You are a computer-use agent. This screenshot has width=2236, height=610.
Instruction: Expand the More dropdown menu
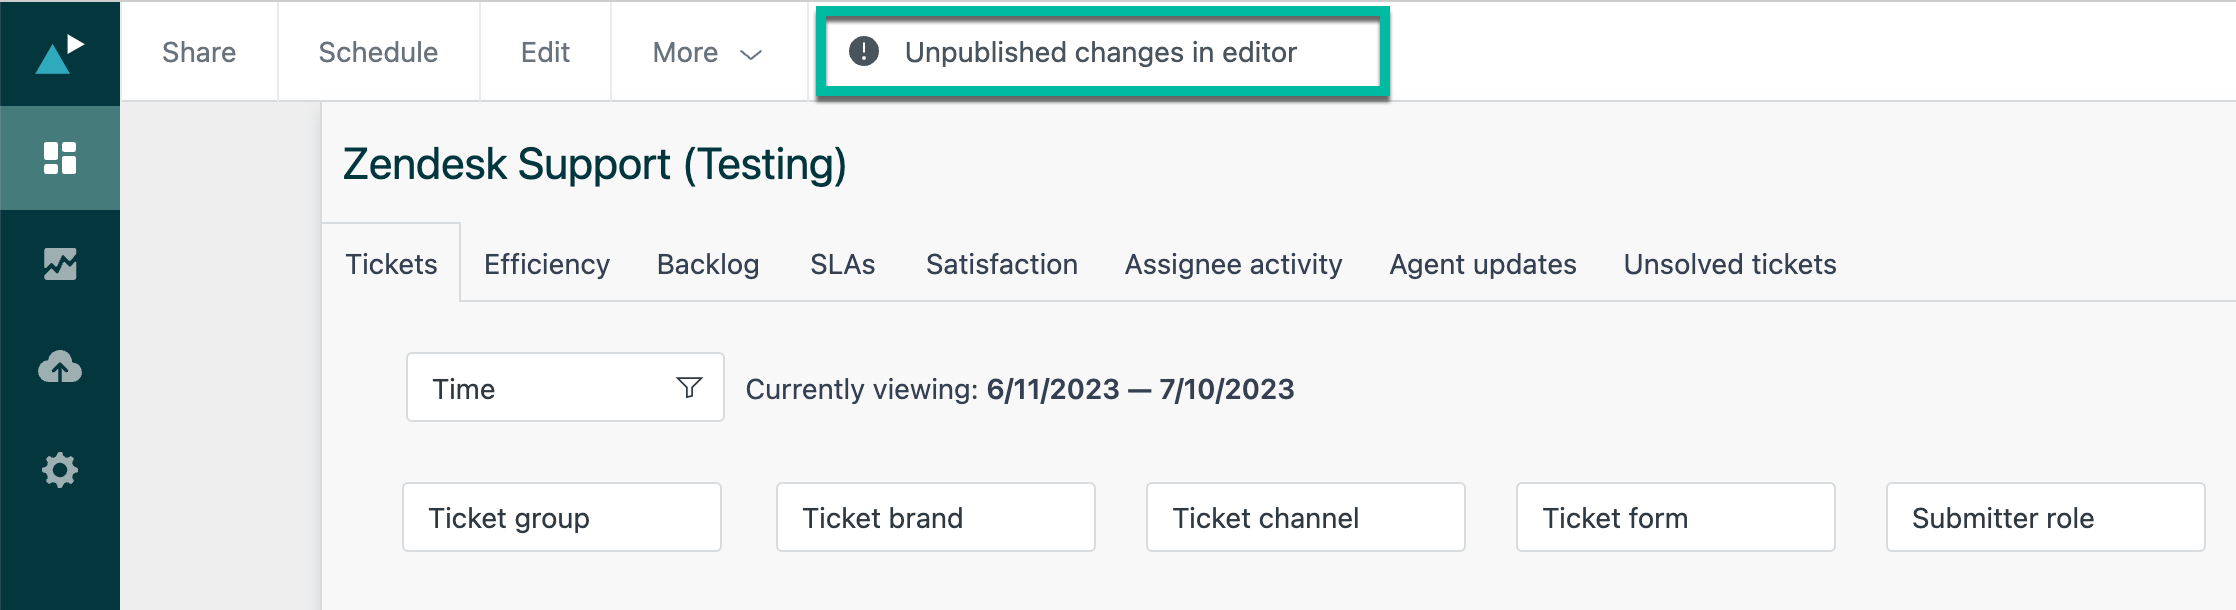(707, 52)
